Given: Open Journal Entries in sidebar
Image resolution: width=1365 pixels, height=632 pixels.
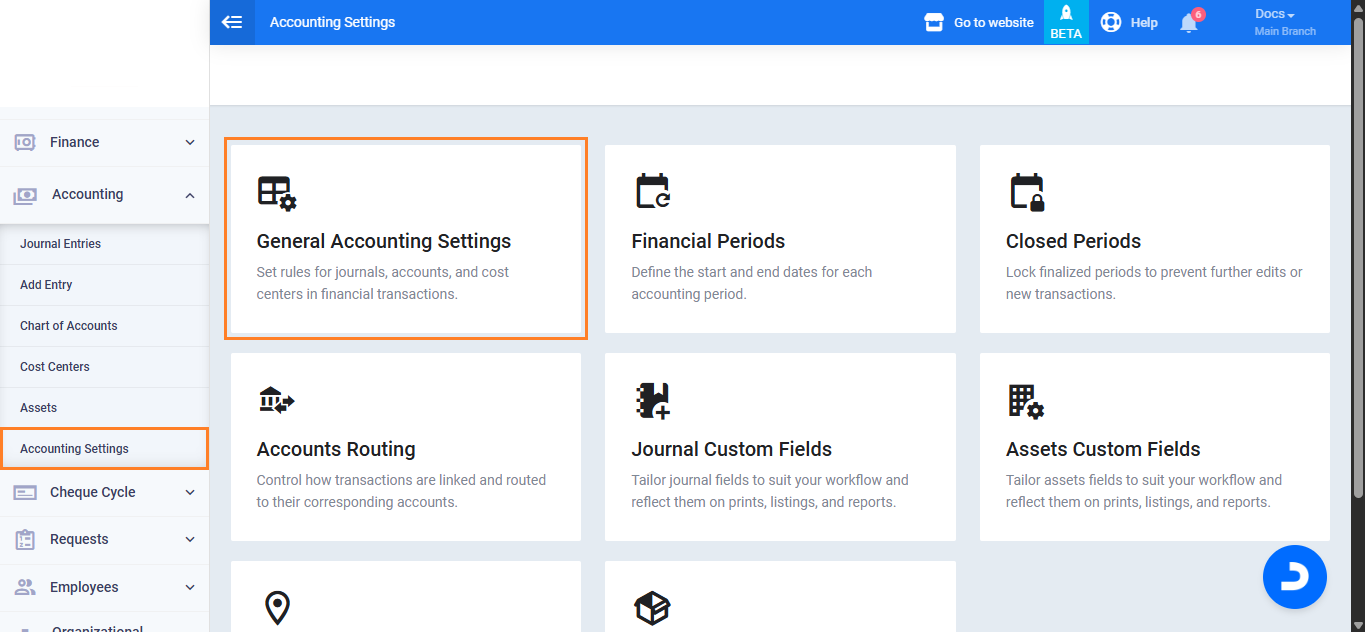Looking at the screenshot, I should click(60, 244).
